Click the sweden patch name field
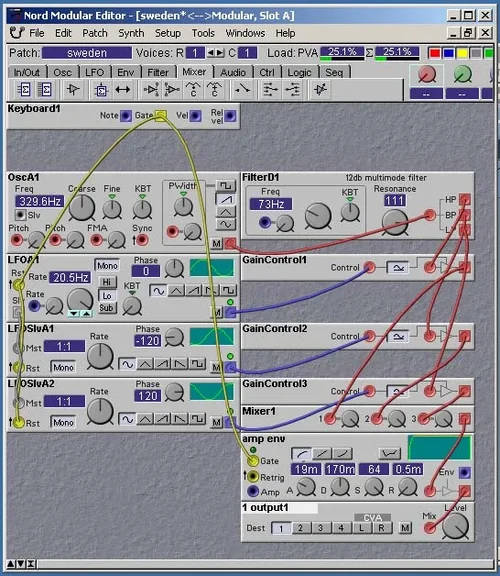The height and width of the screenshot is (576, 500). pos(87,53)
